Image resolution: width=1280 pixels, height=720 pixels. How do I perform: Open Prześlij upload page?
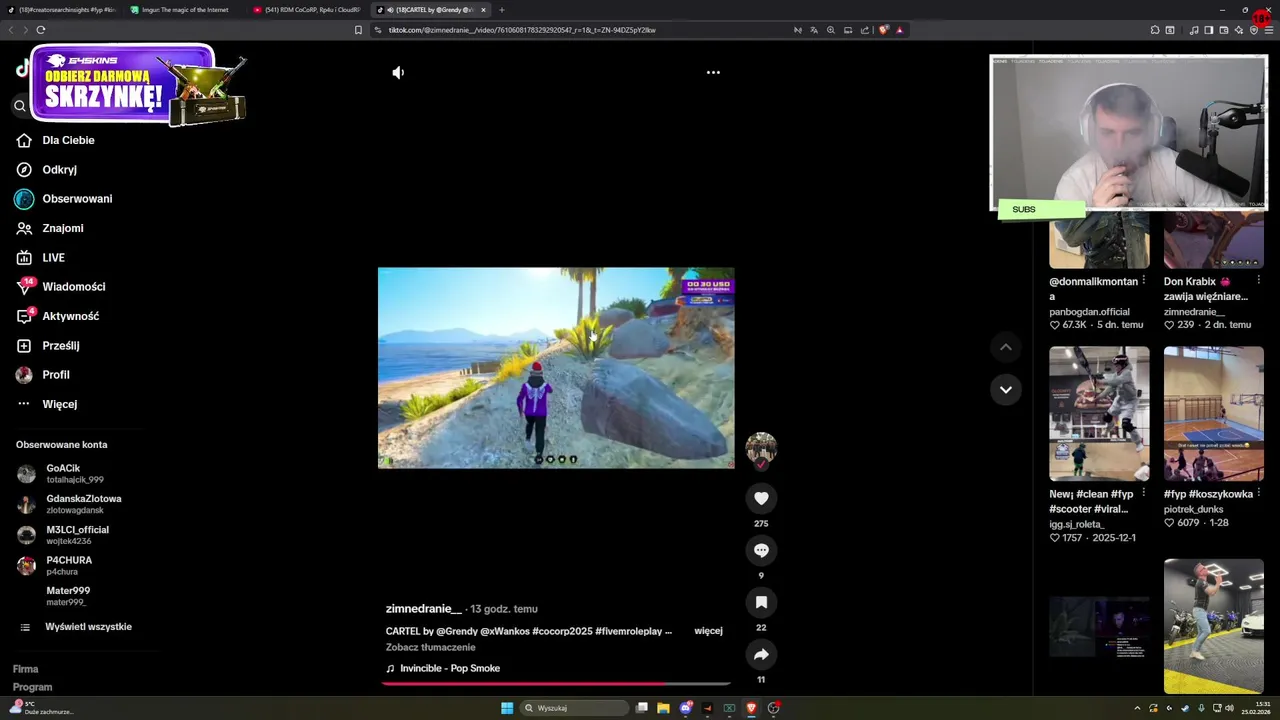60,345
